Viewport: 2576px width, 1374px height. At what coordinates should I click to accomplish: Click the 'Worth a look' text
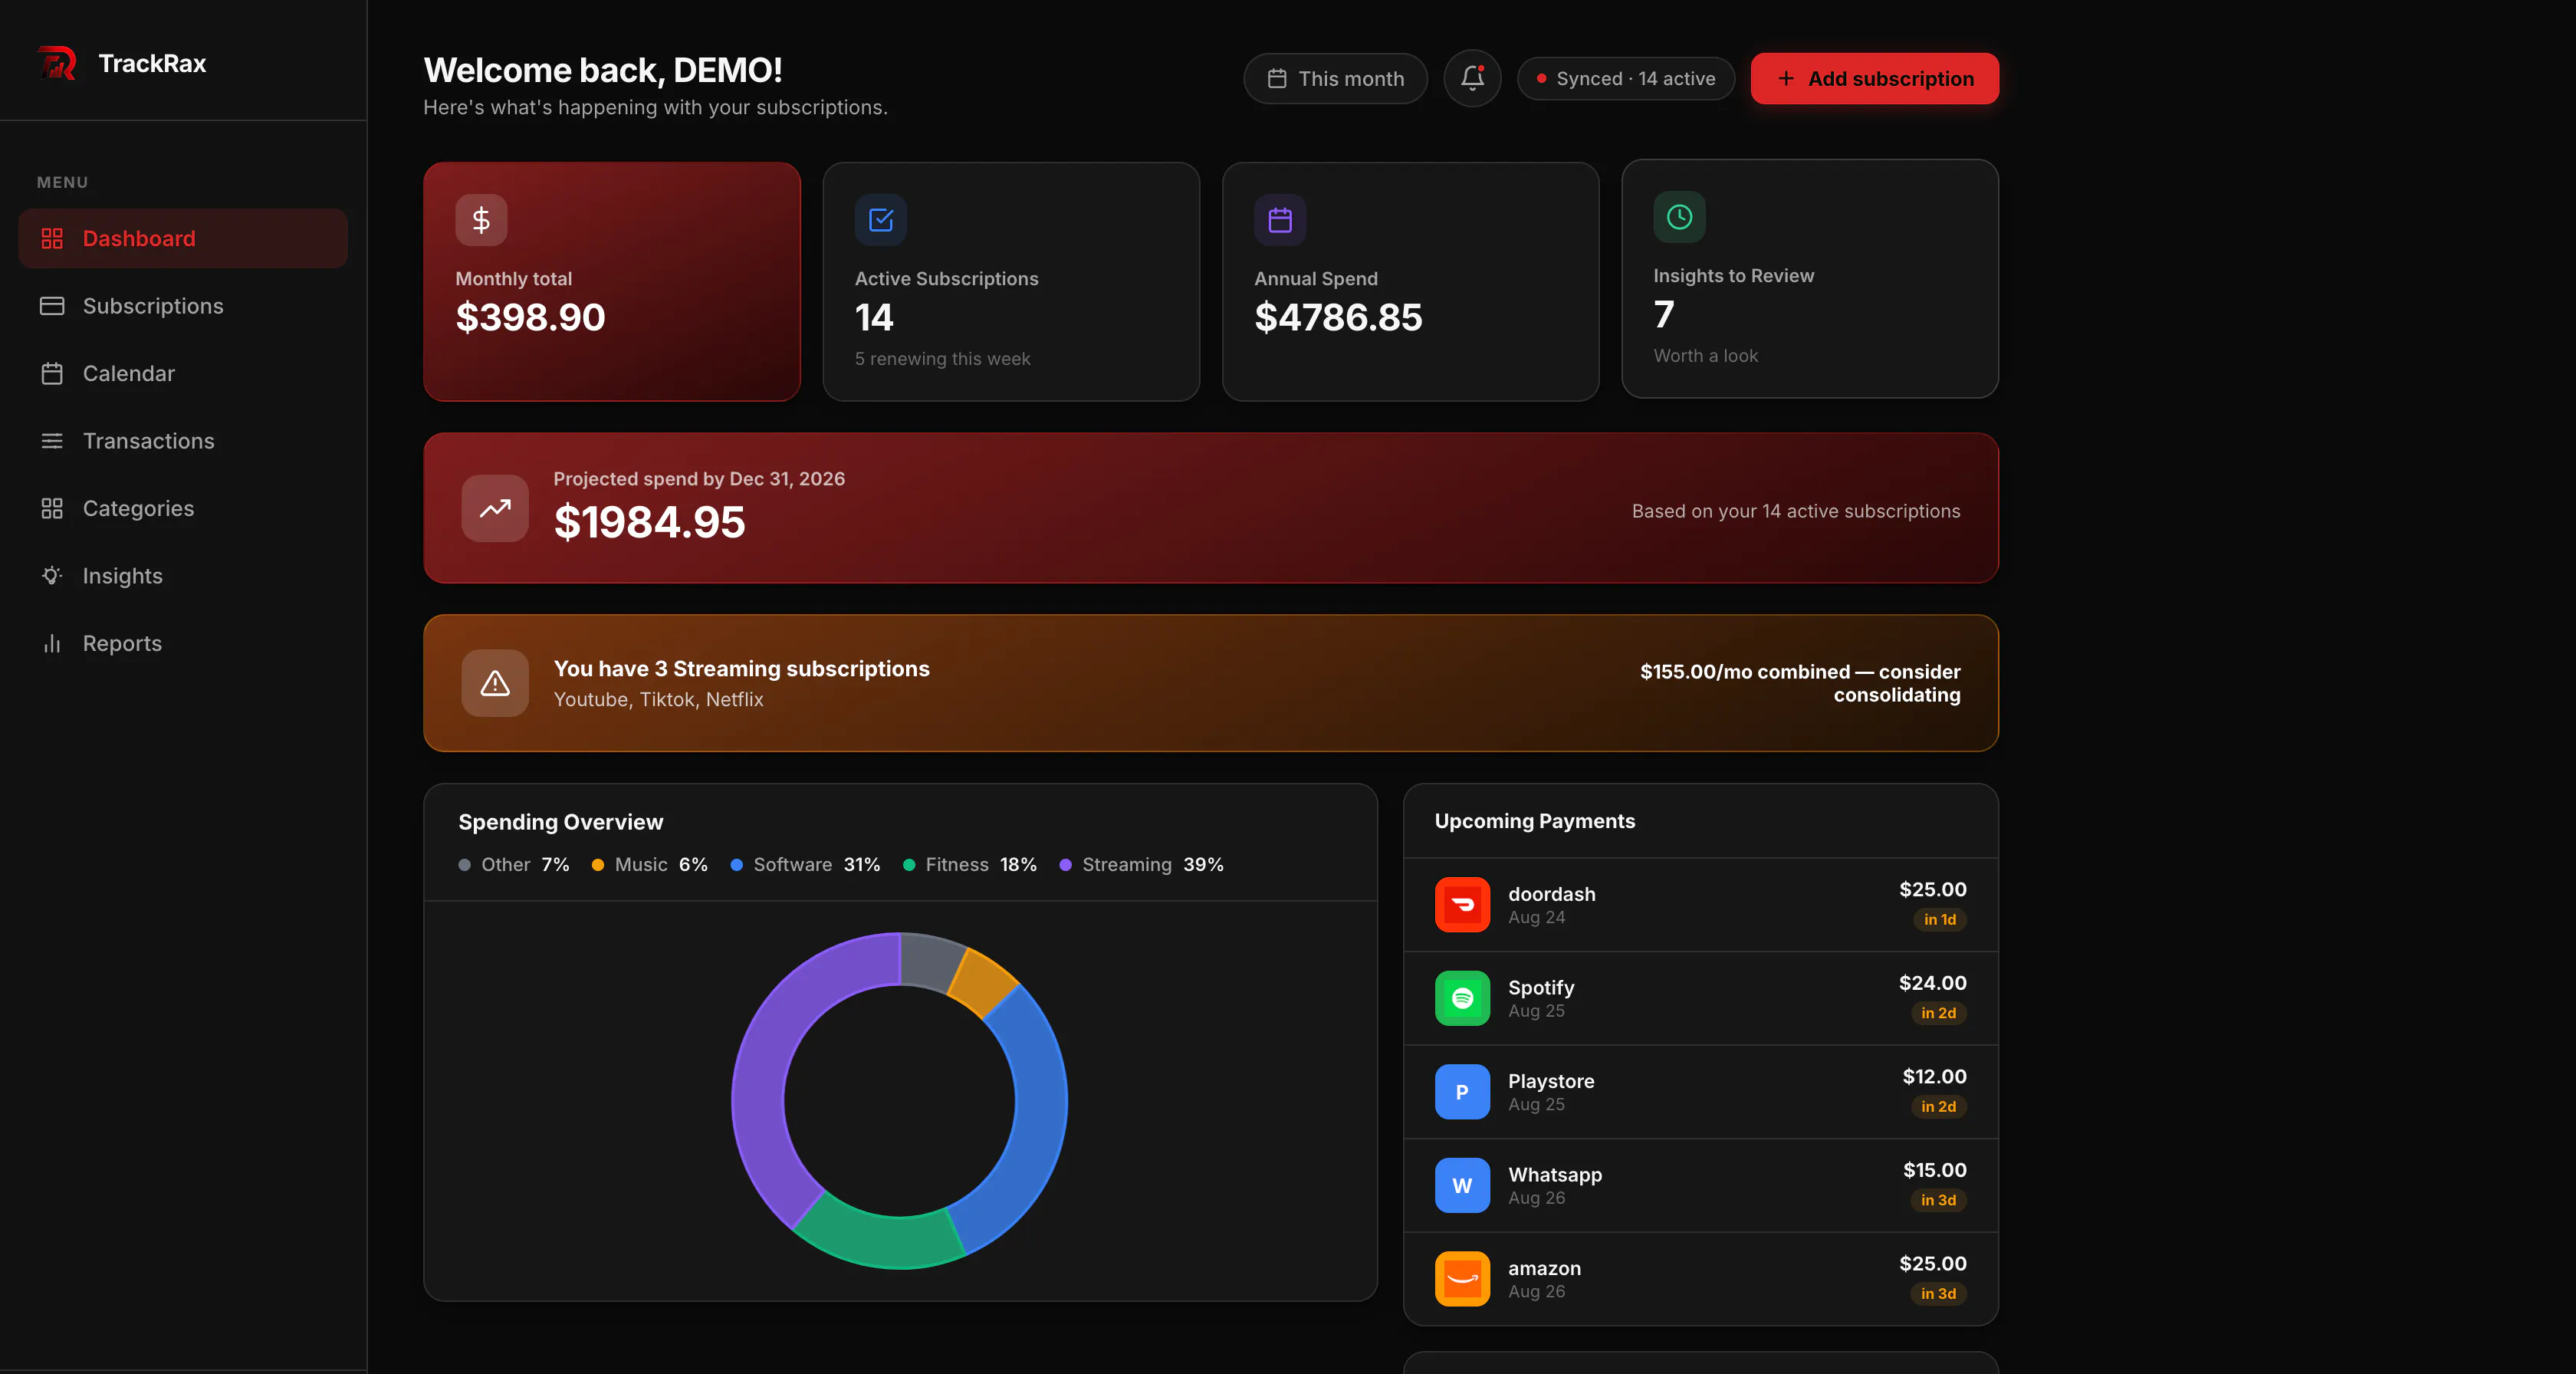[x=1705, y=355]
